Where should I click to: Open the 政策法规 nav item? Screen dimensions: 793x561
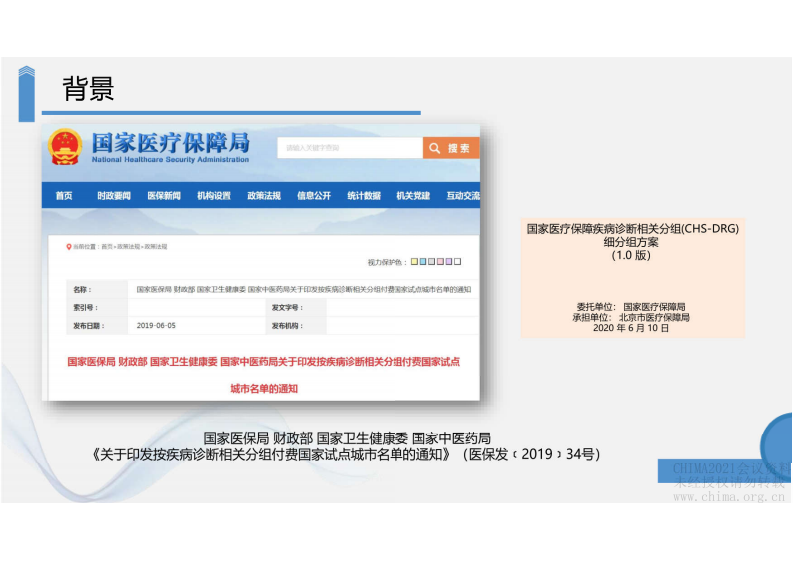[x=264, y=196]
